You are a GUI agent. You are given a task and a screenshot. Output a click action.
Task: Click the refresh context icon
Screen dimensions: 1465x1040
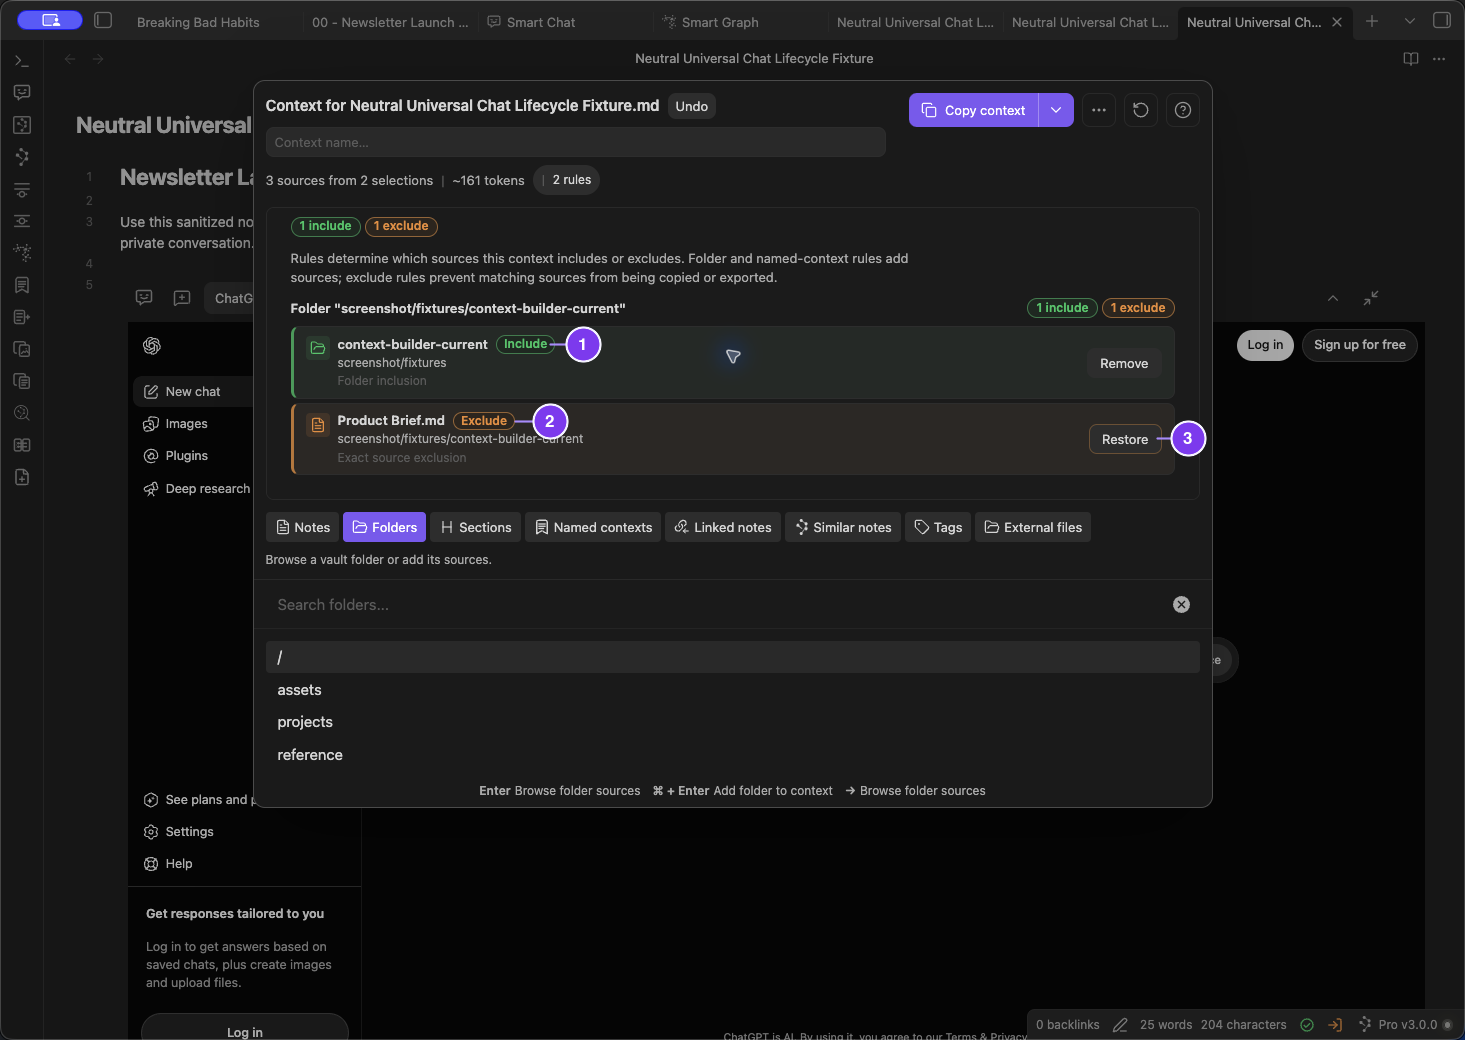coord(1141,110)
